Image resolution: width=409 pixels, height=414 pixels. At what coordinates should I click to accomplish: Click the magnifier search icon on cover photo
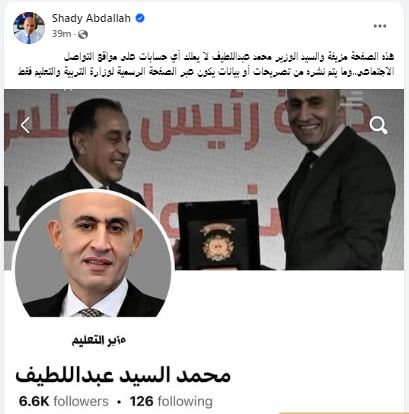[378, 126]
